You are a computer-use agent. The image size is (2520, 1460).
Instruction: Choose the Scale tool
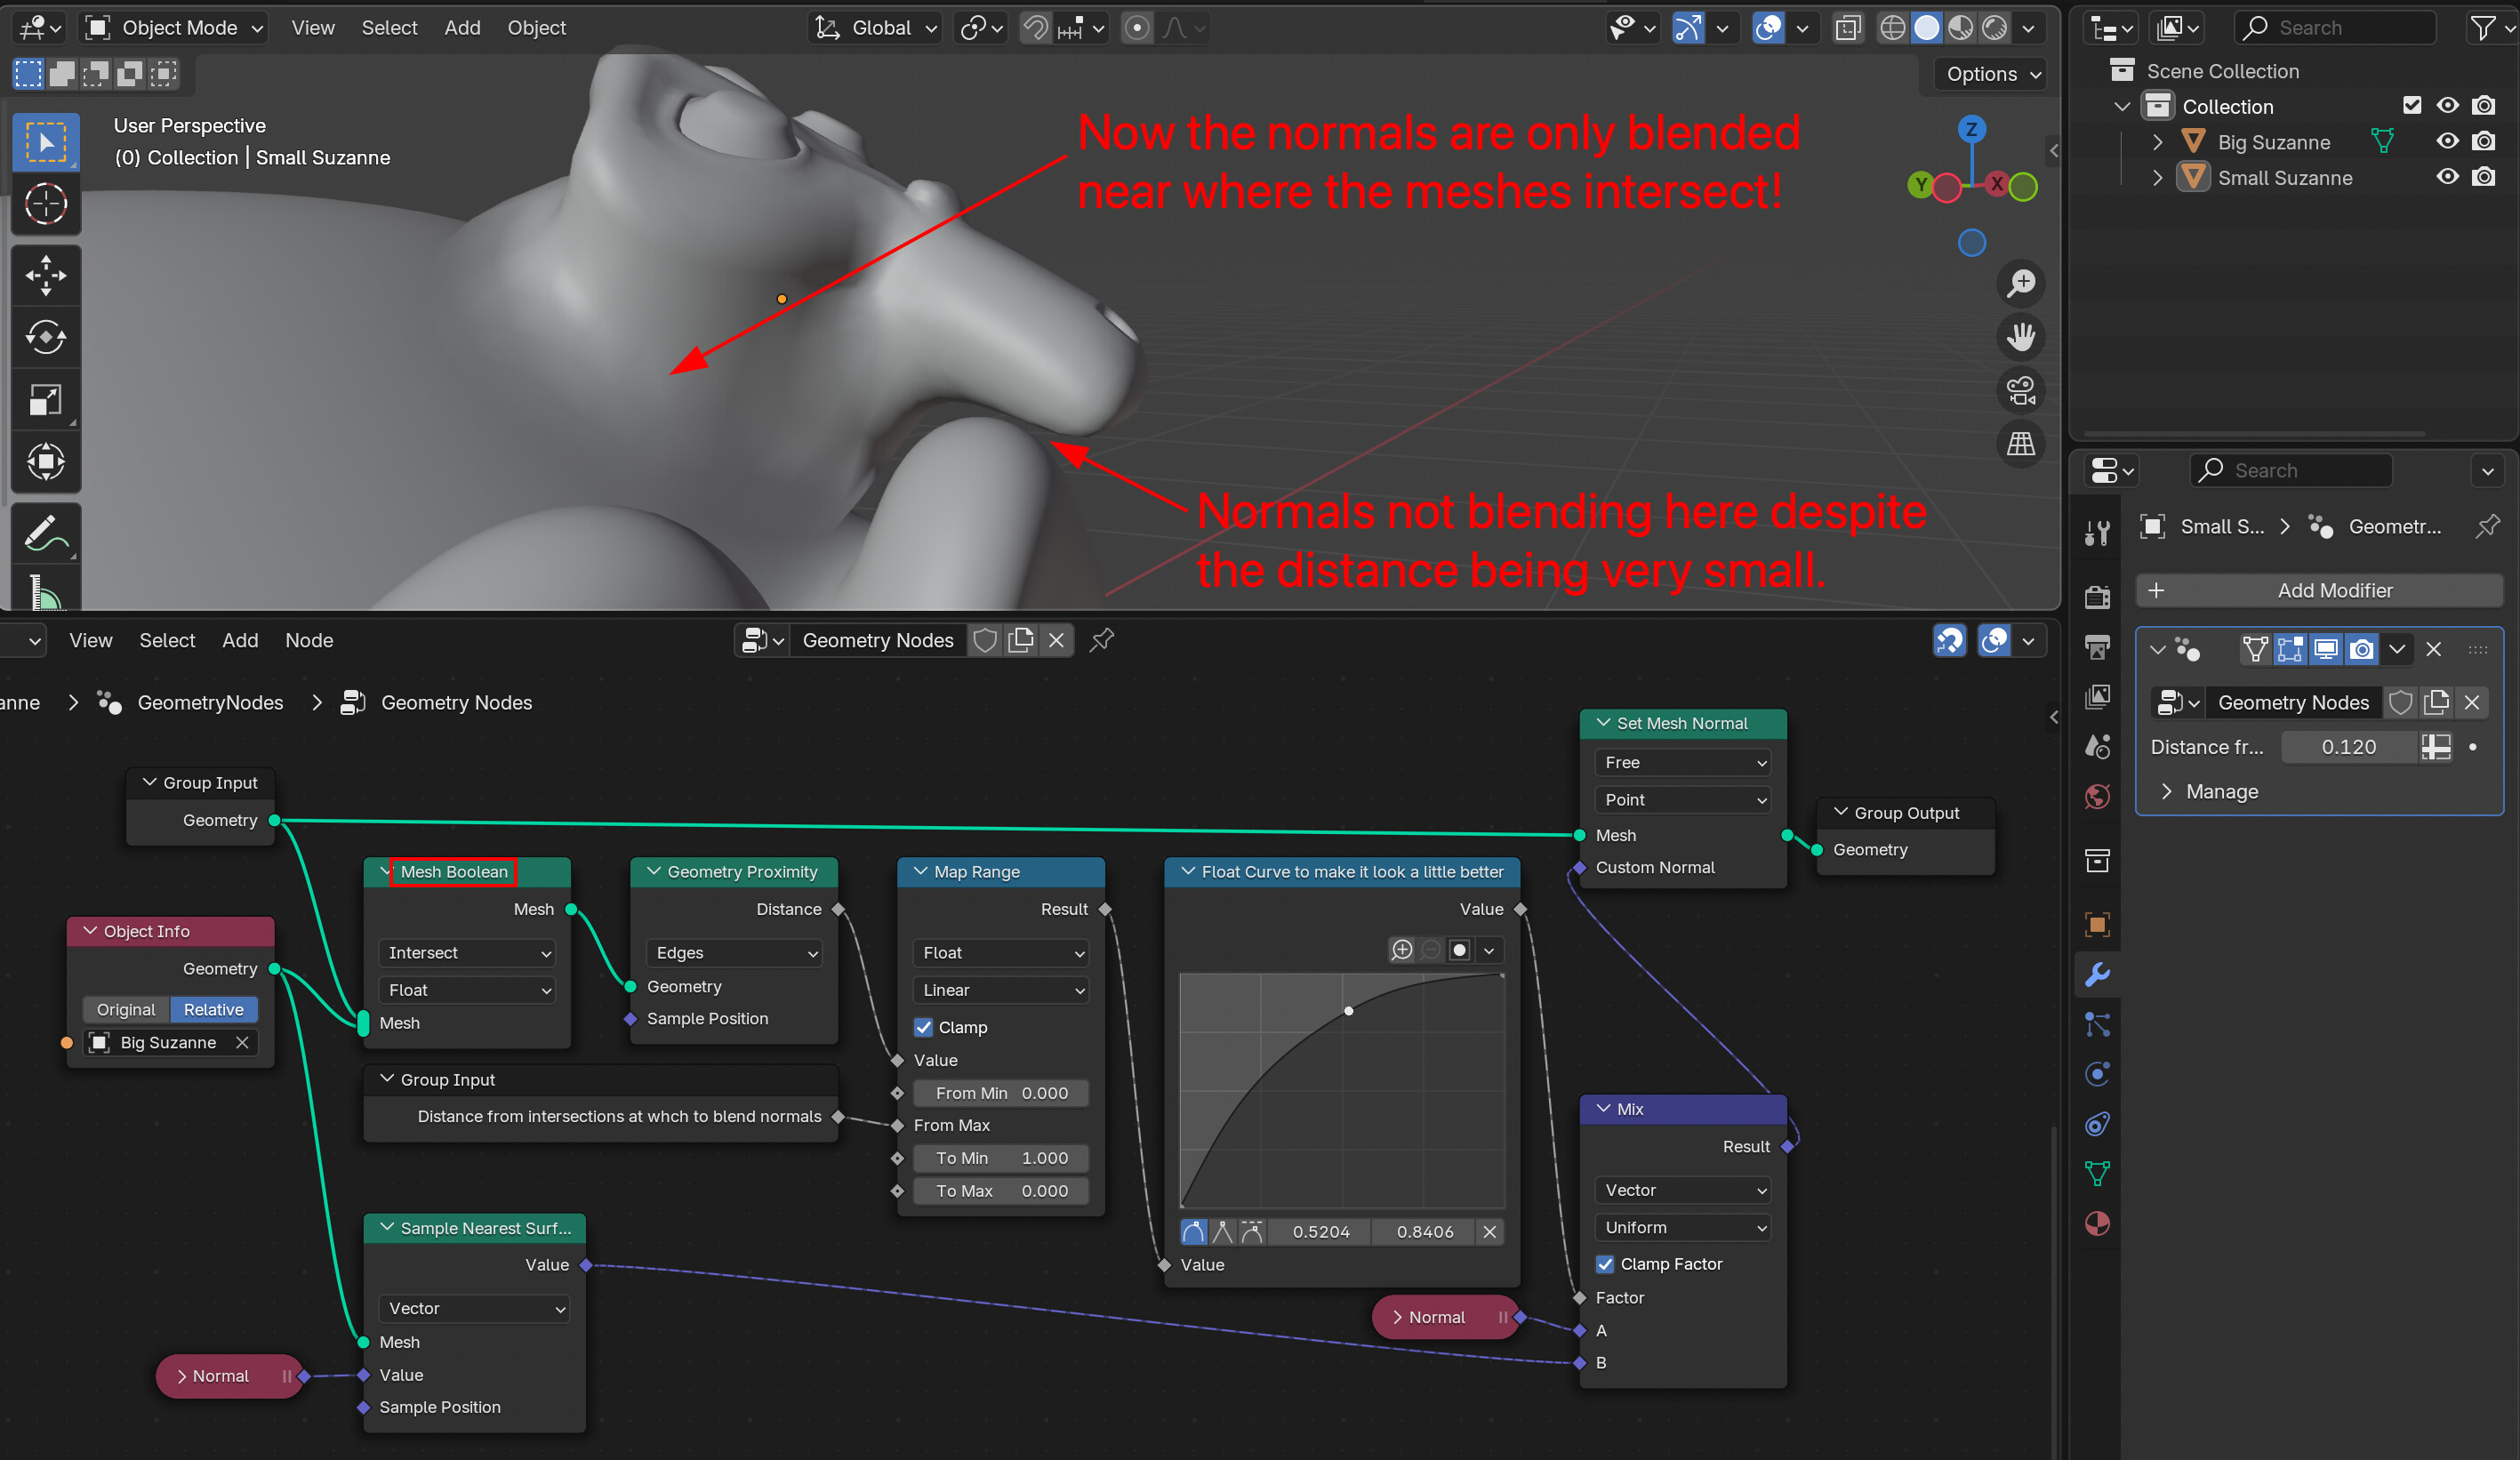point(46,399)
